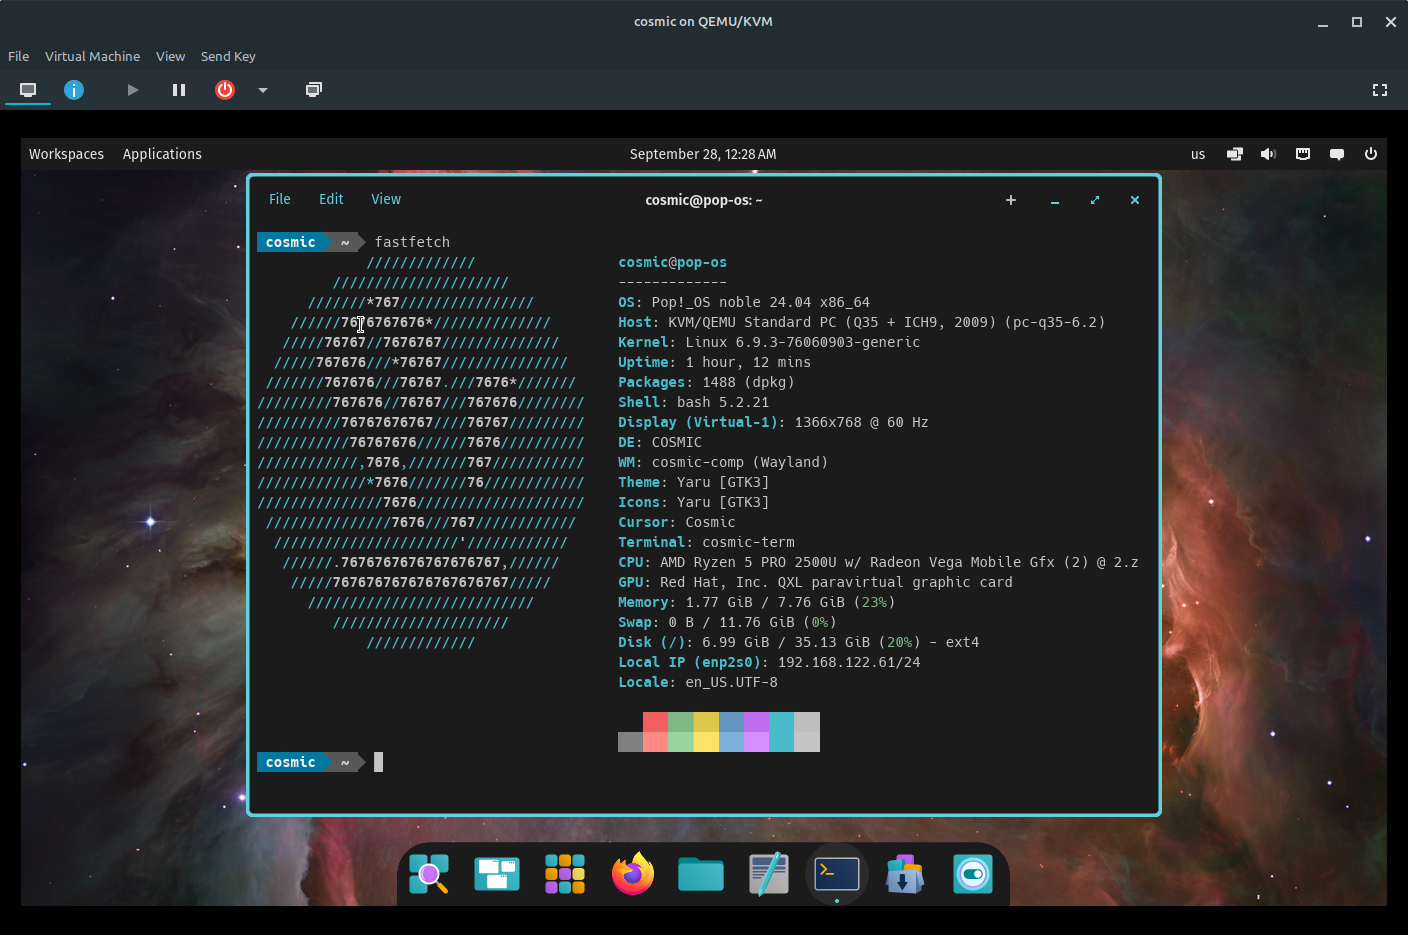Screen dimensions: 1408x935
Task: Click the Disk line 6.99 GiB / 35.13 GiB
Action: (x=799, y=642)
